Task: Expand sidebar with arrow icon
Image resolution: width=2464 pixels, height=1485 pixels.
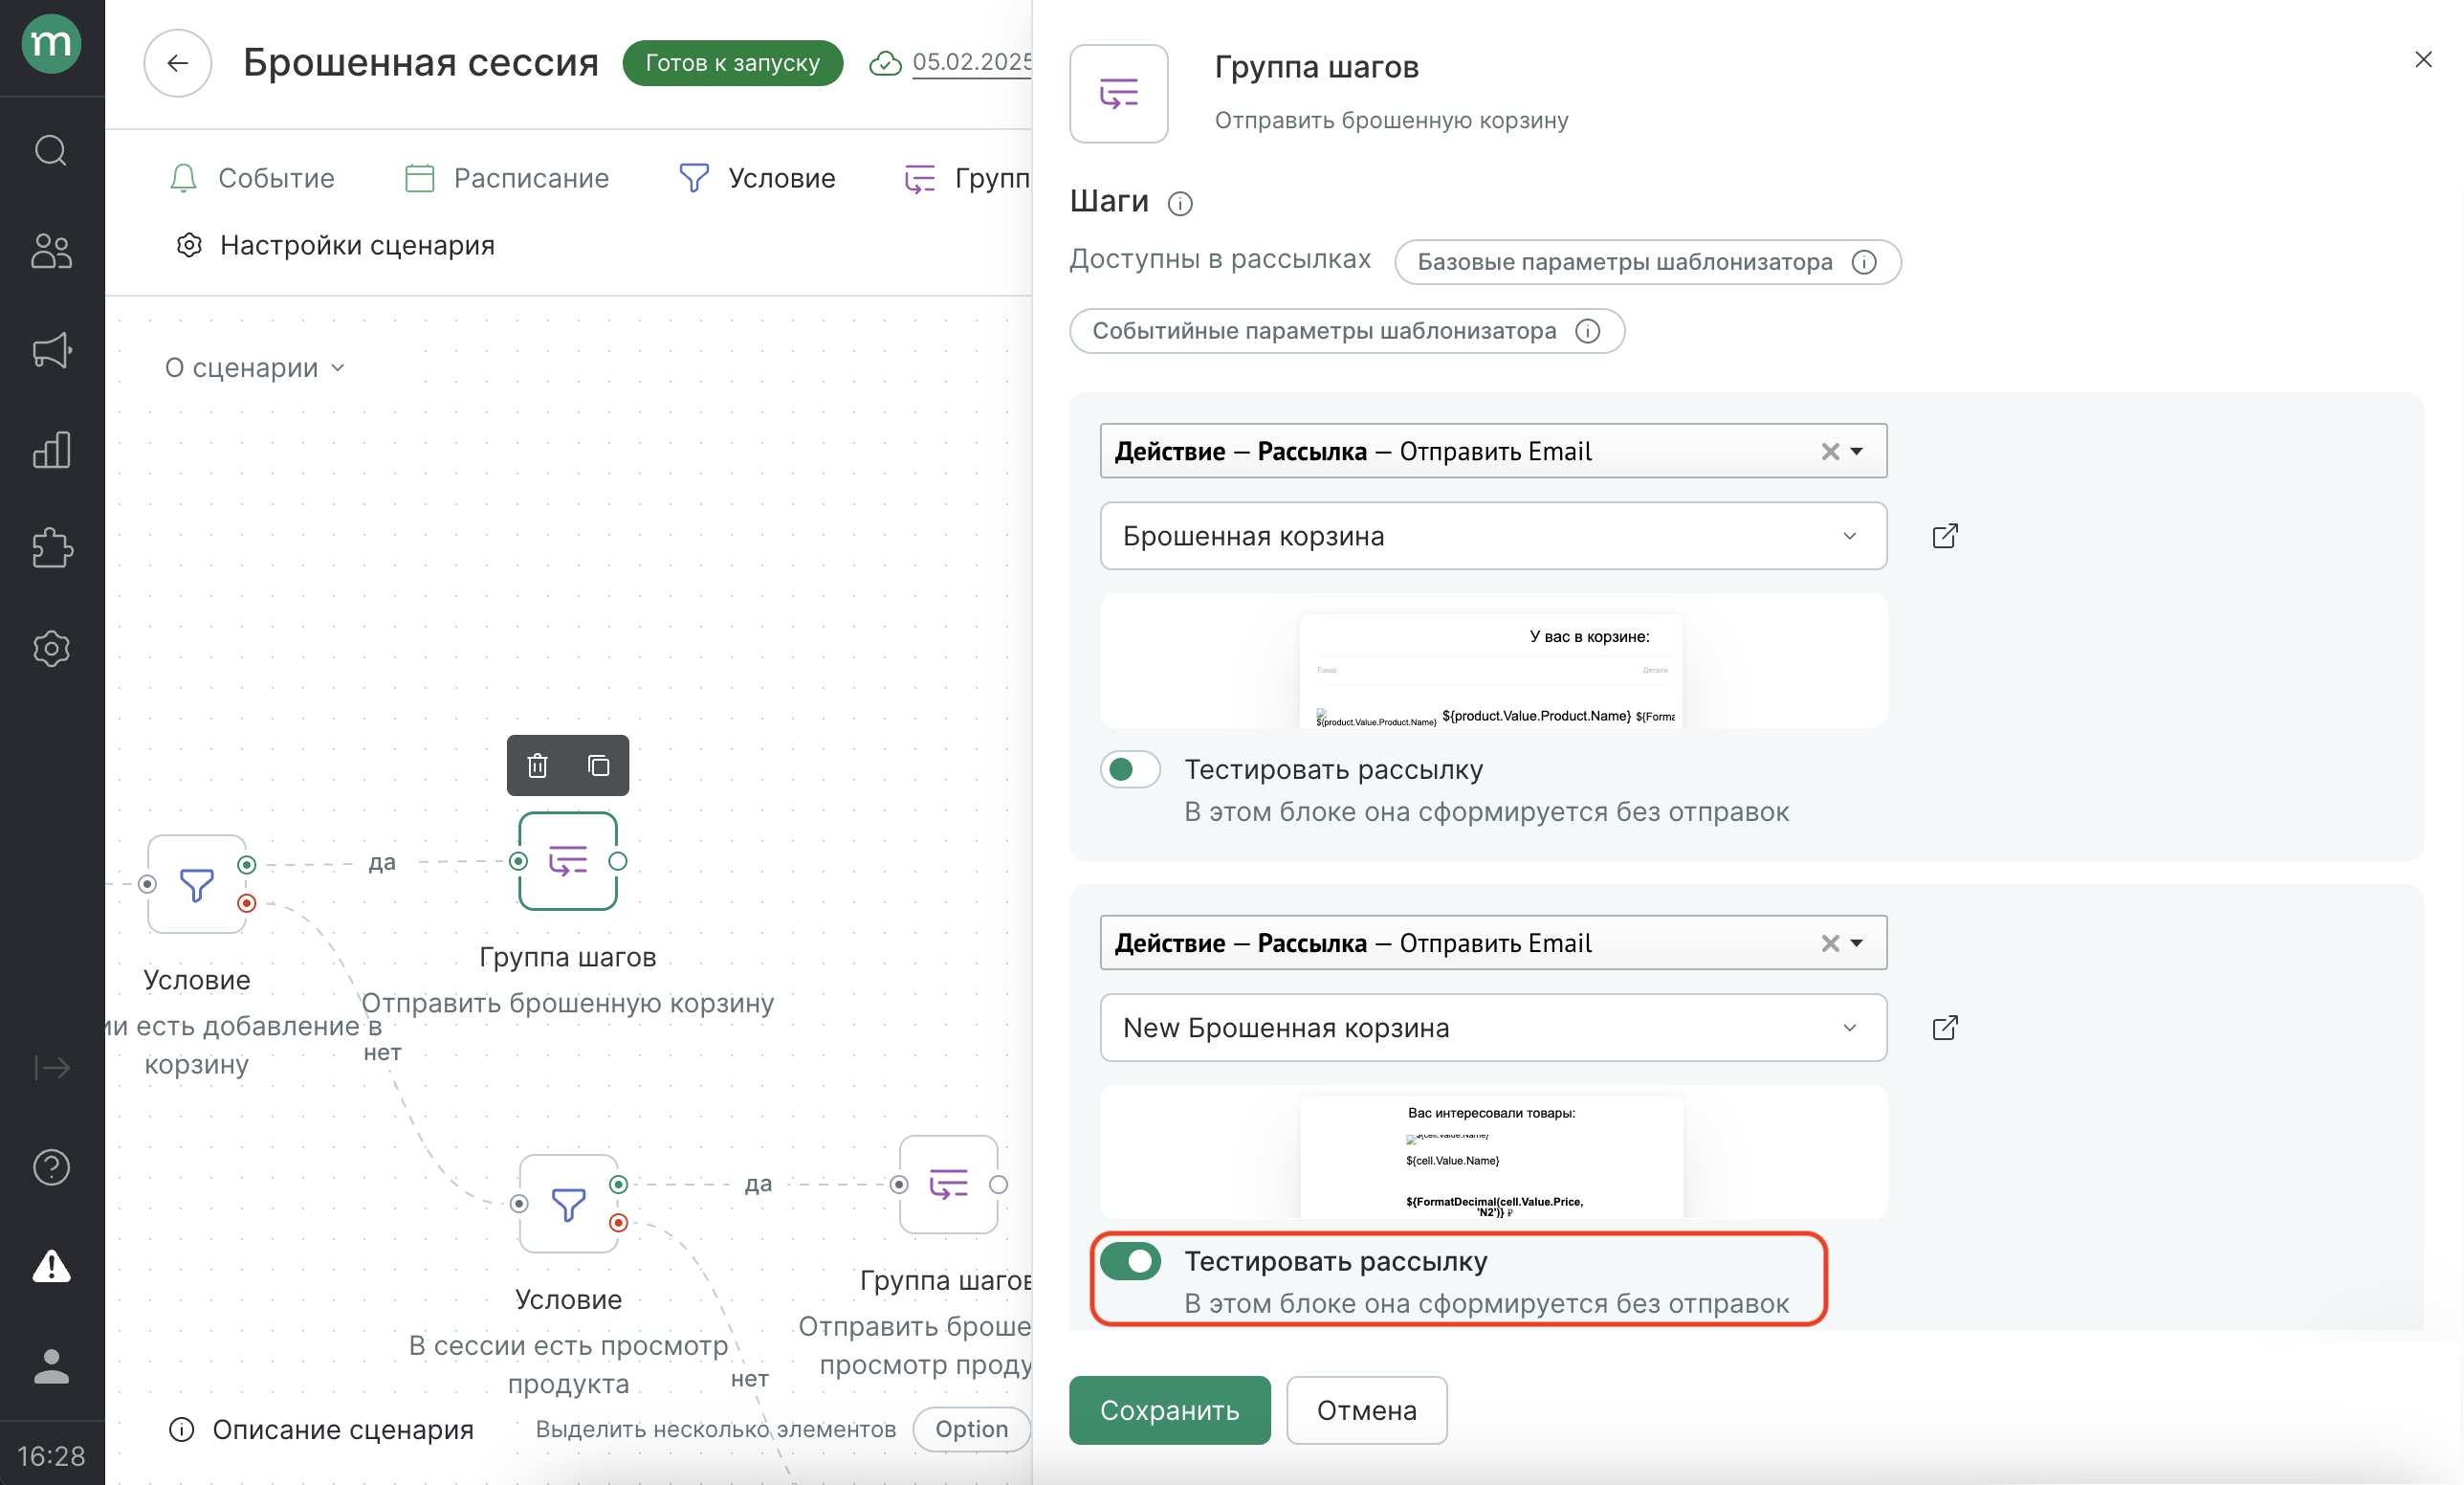Action: [x=51, y=1068]
